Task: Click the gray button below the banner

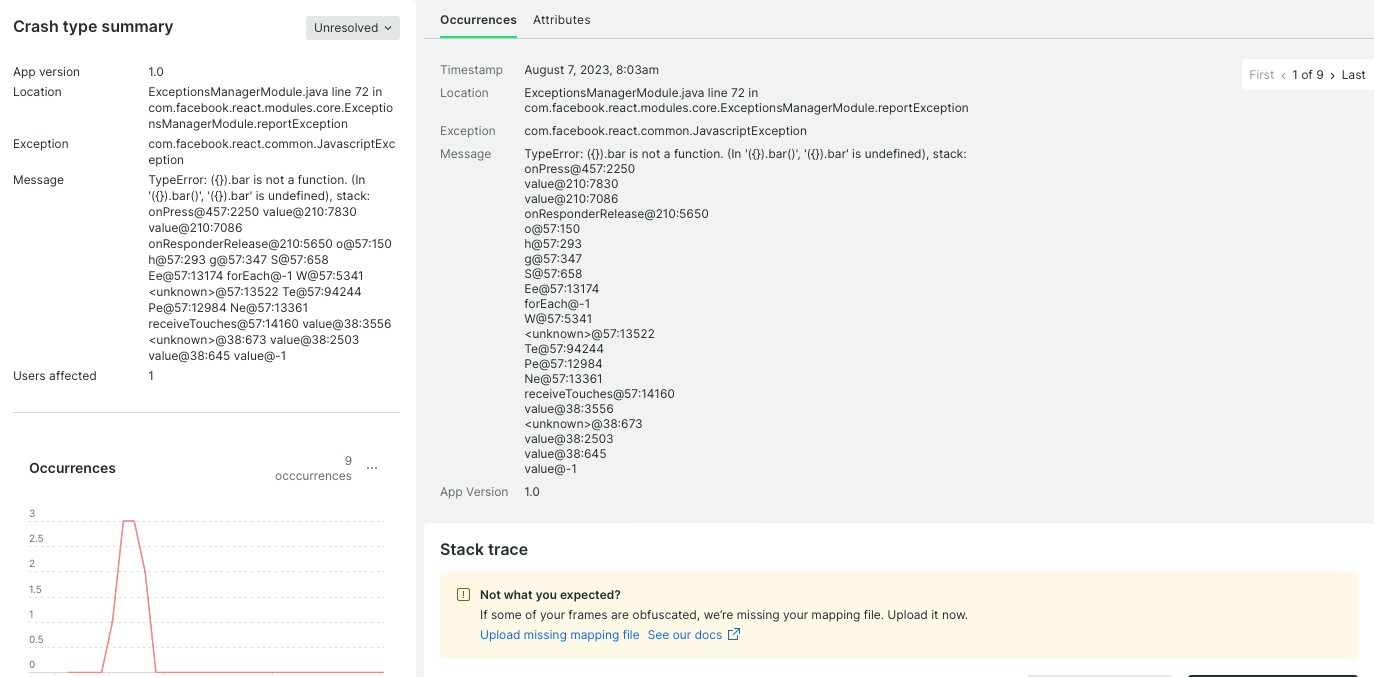Action: tap(1098, 674)
